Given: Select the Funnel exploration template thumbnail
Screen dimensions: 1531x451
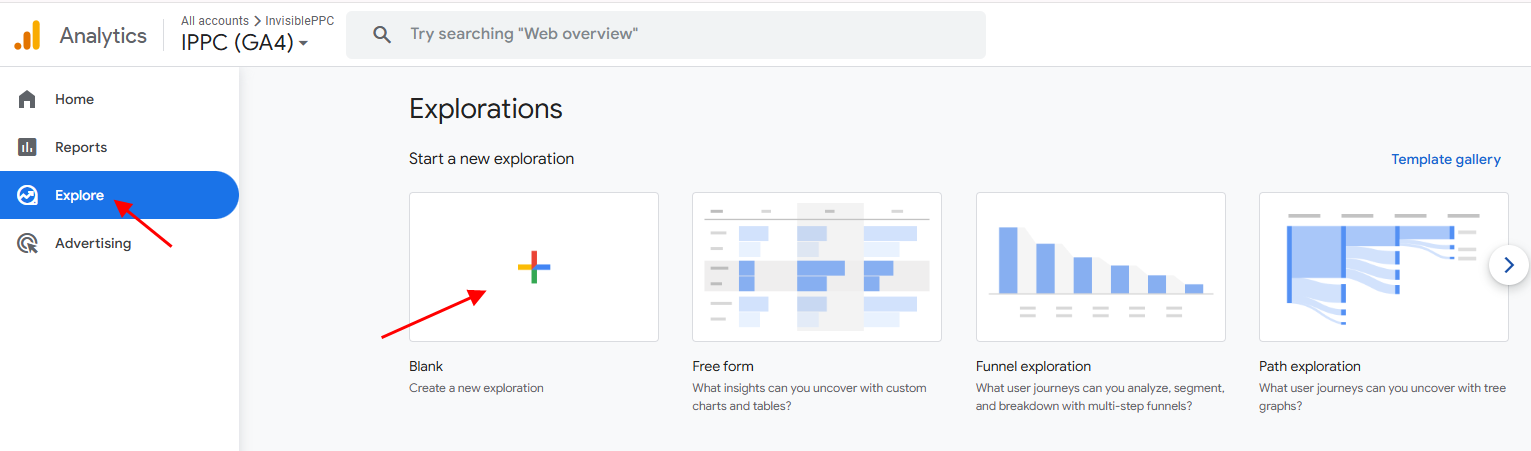Looking at the screenshot, I should [1101, 267].
